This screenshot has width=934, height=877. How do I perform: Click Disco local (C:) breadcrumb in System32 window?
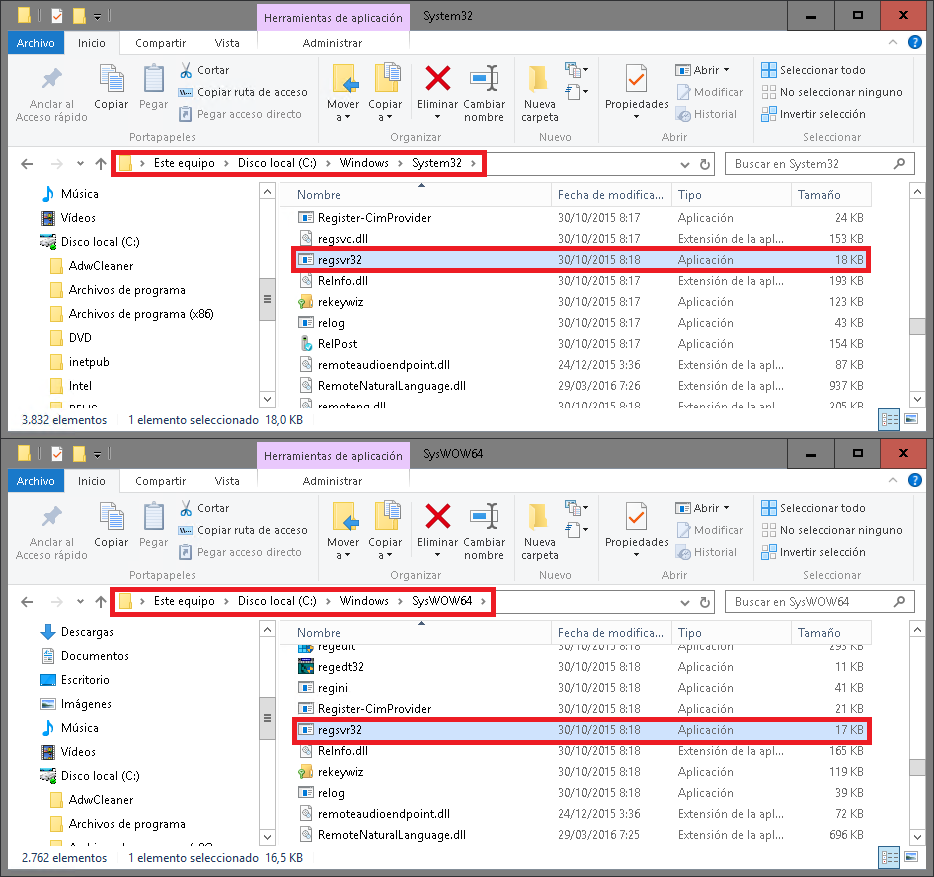277,163
